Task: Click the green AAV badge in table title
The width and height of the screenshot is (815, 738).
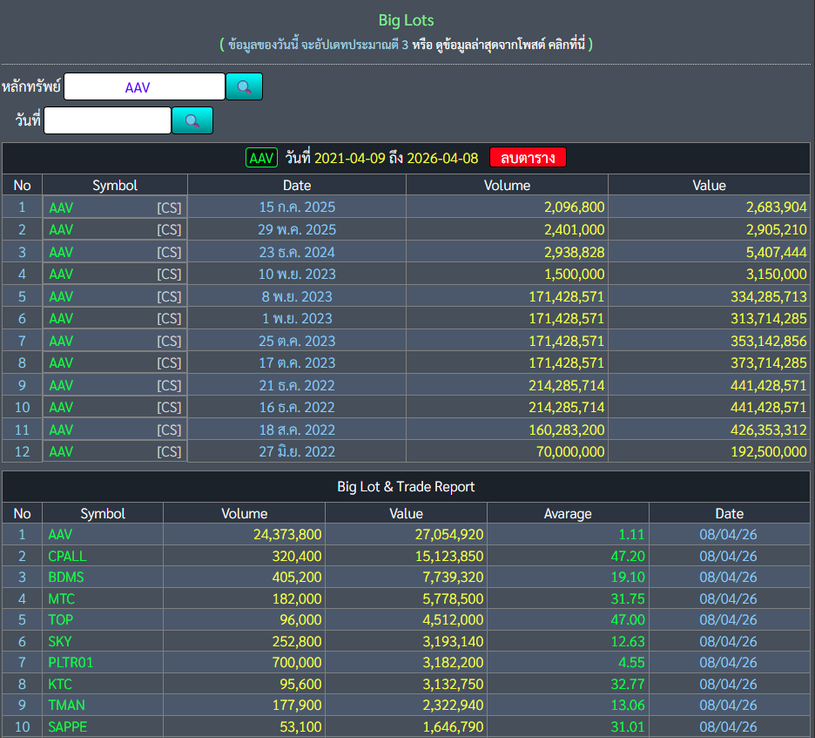Action: [x=262, y=158]
